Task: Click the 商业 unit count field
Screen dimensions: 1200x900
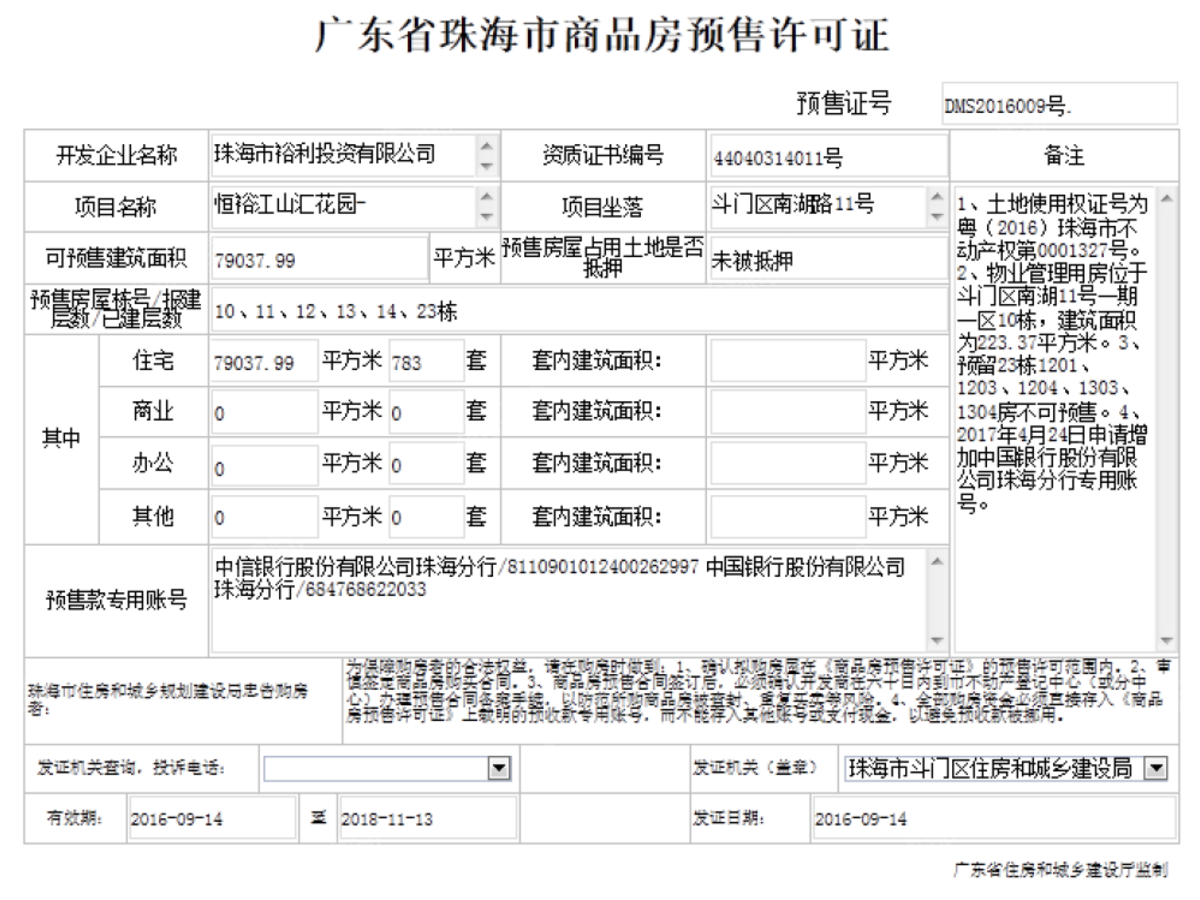Action: tap(426, 412)
